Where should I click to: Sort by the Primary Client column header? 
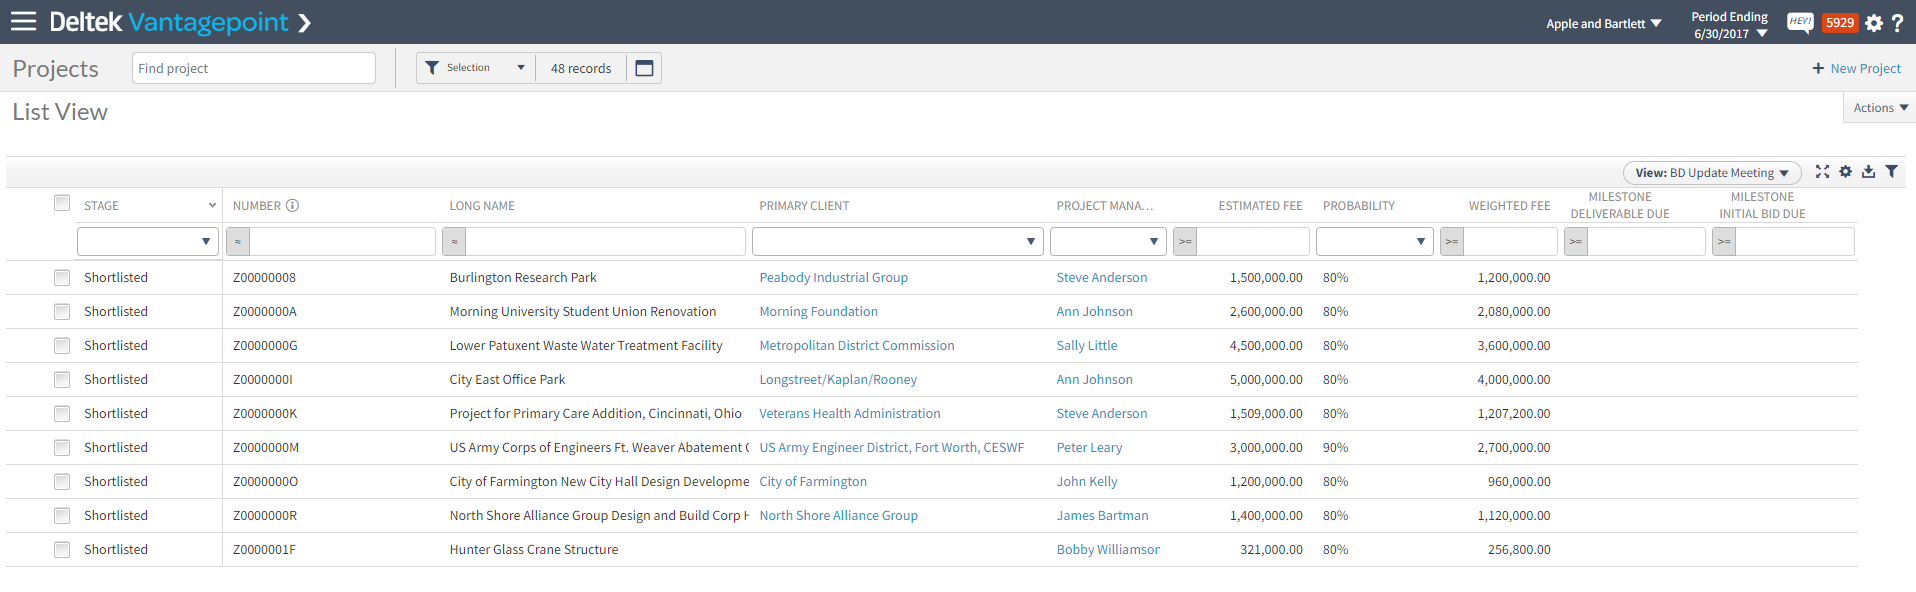[x=804, y=206]
